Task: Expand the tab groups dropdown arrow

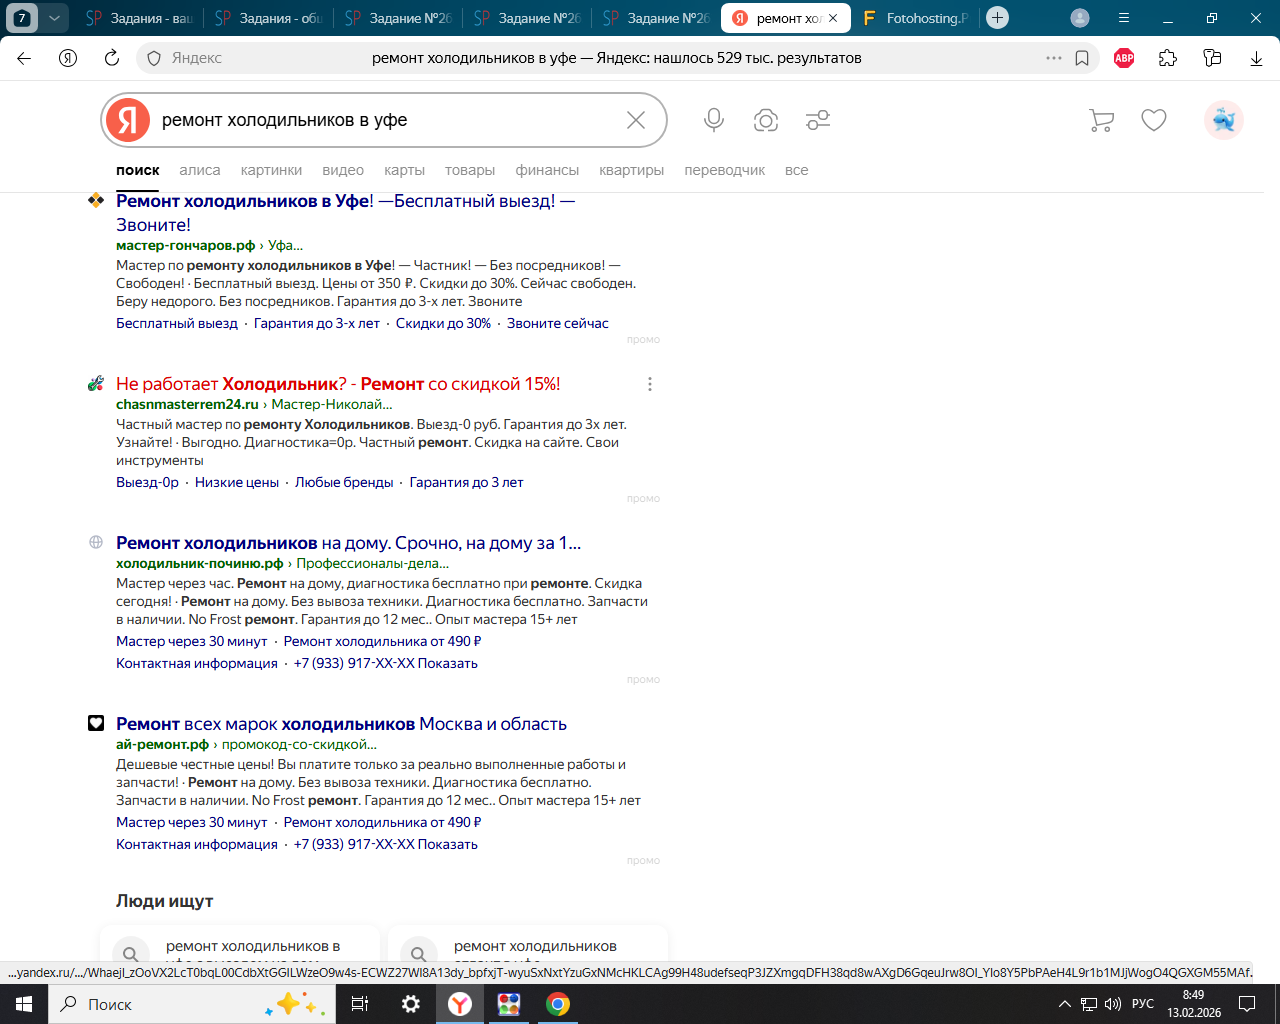Action: pyautogui.click(x=54, y=18)
